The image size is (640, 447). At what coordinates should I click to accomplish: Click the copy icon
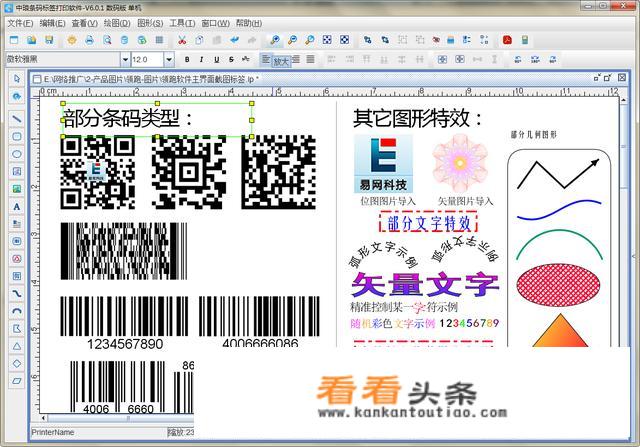[199, 40]
